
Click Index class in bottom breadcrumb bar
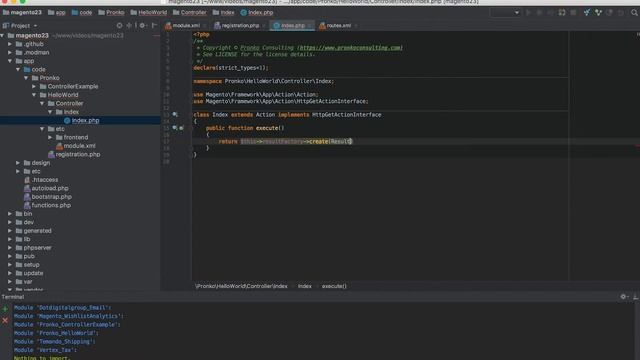pyautogui.click(x=304, y=286)
